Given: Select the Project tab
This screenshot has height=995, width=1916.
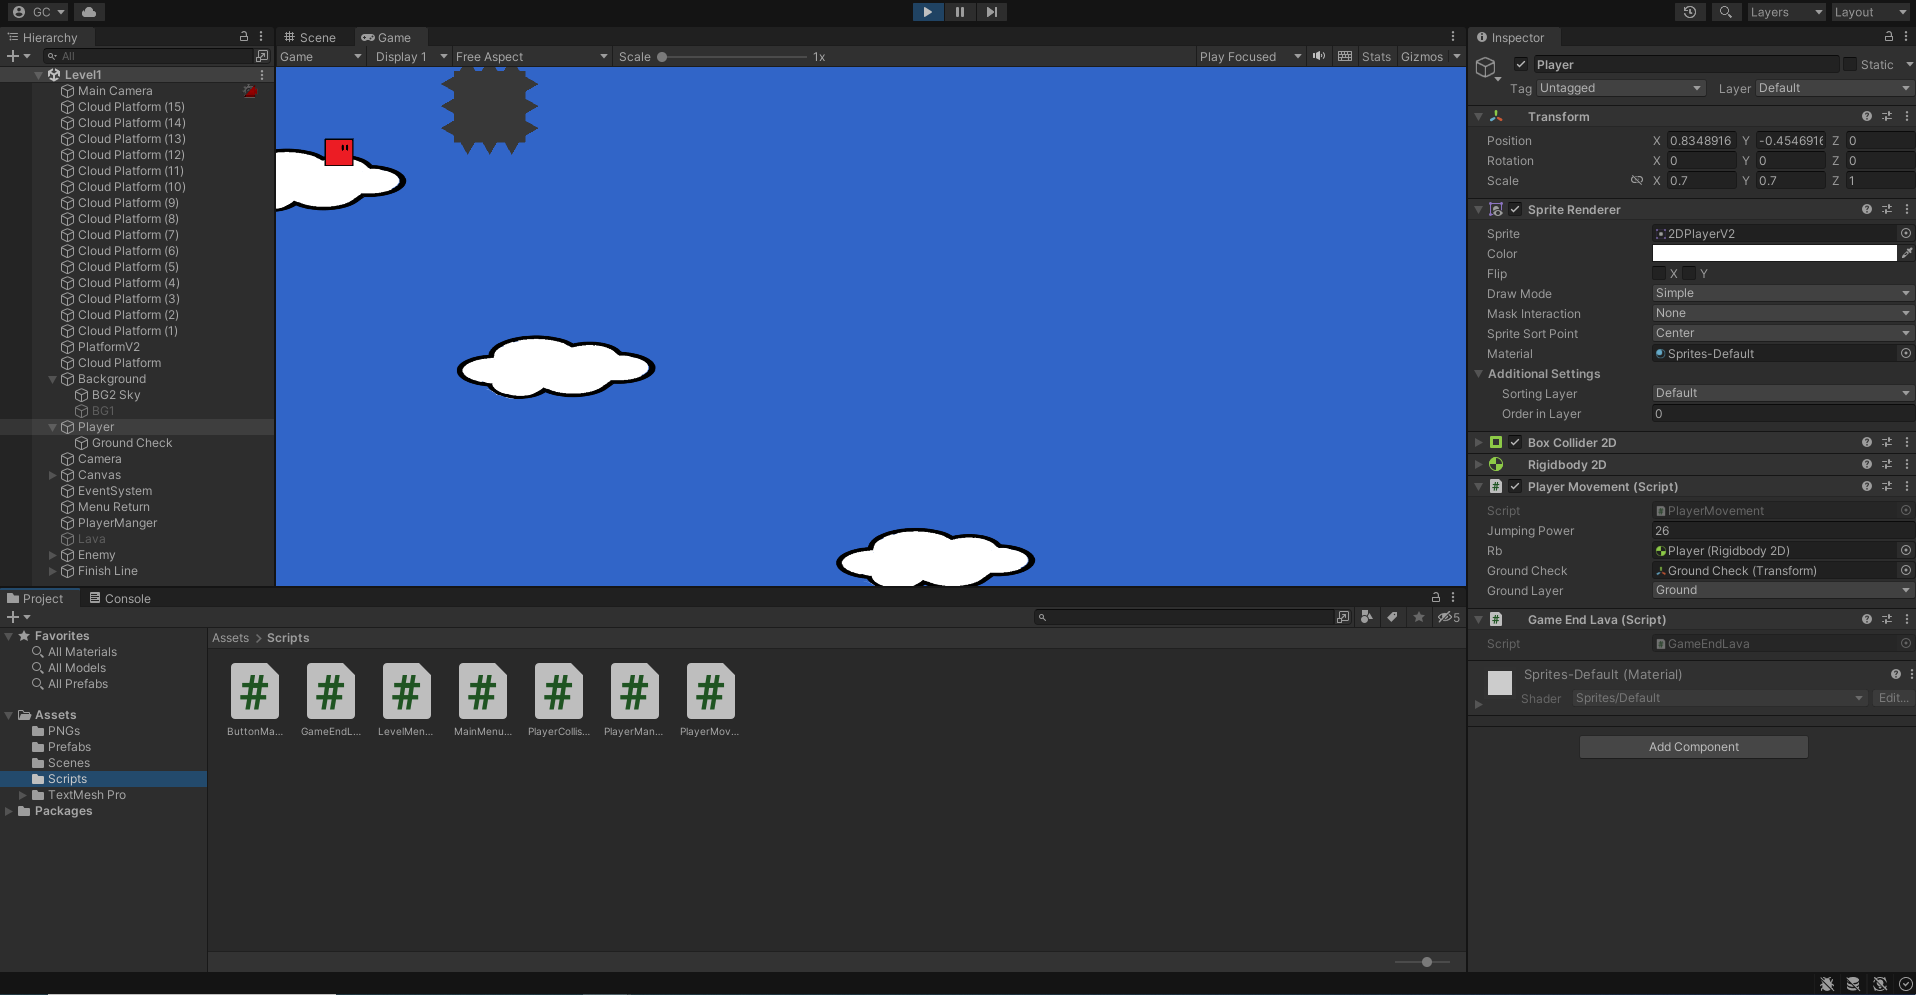Looking at the screenshot, I should [x=35, y=598].
